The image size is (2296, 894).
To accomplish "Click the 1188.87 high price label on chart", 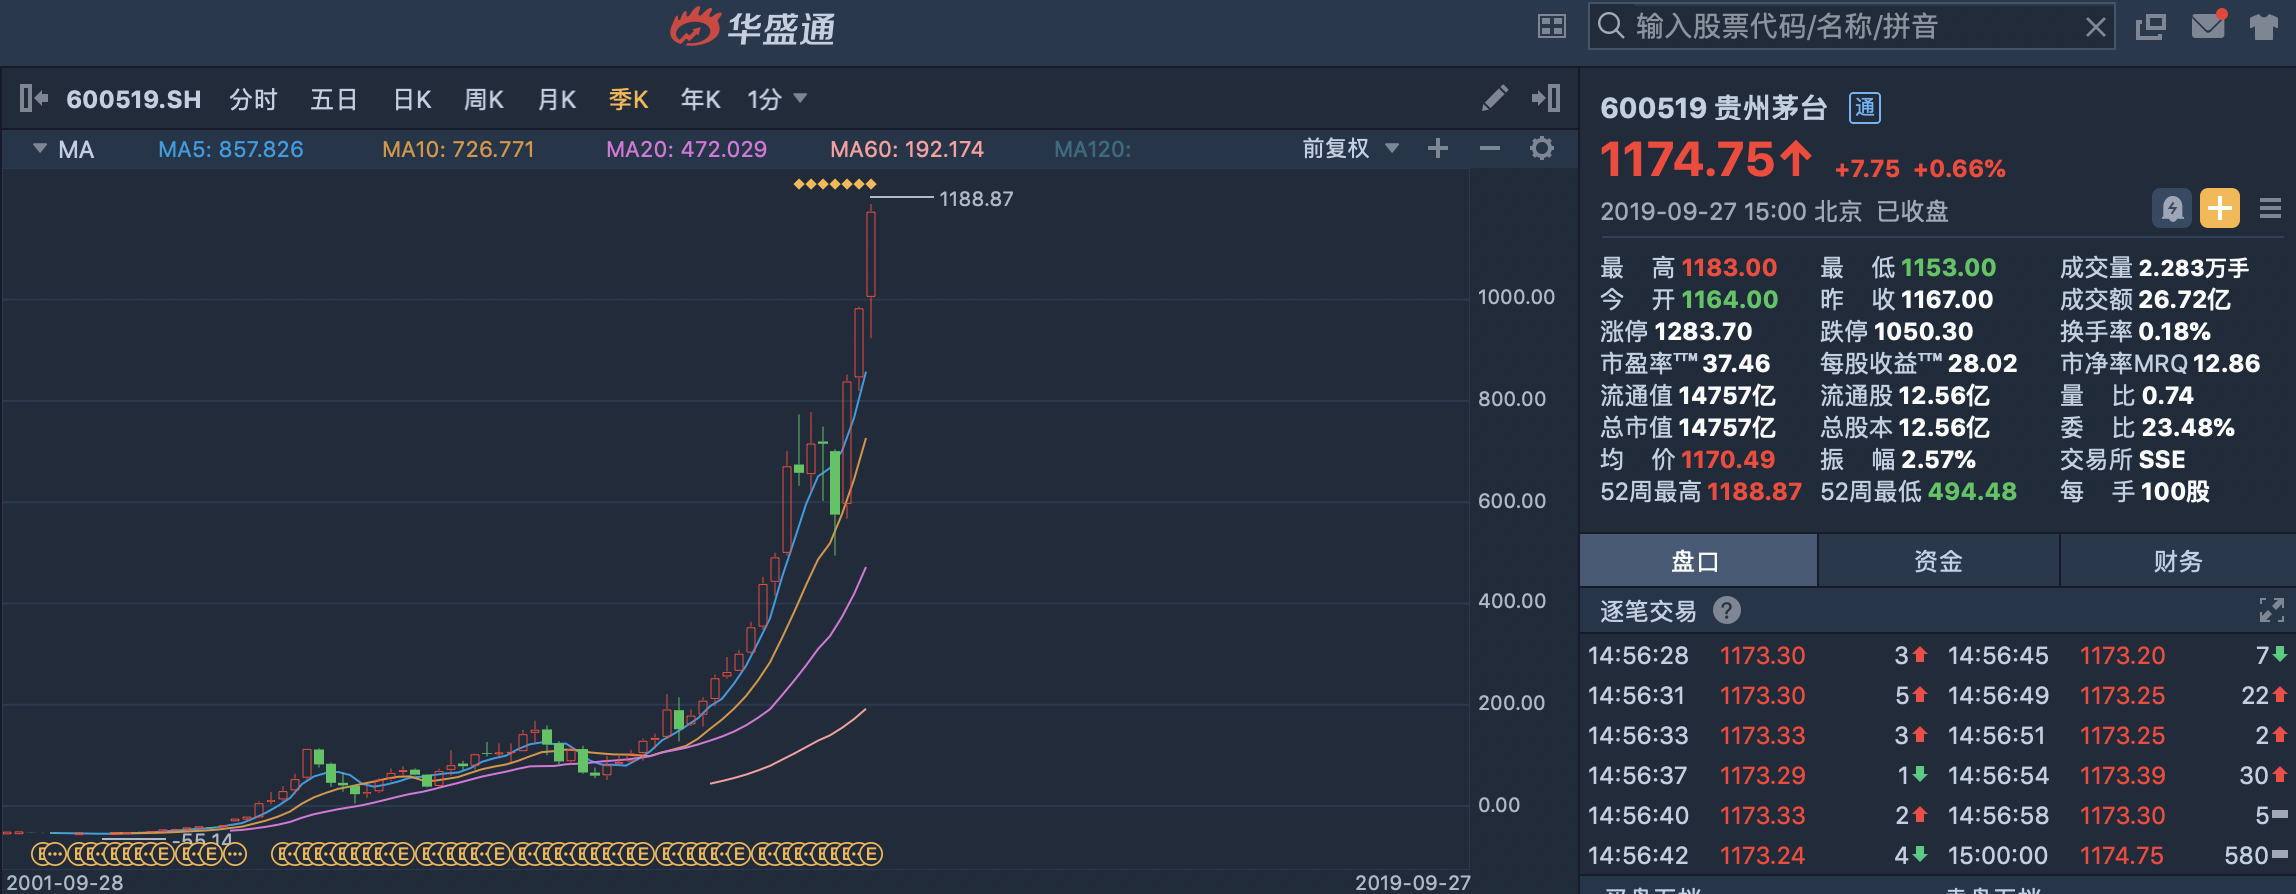I will (x=976, y=199).
